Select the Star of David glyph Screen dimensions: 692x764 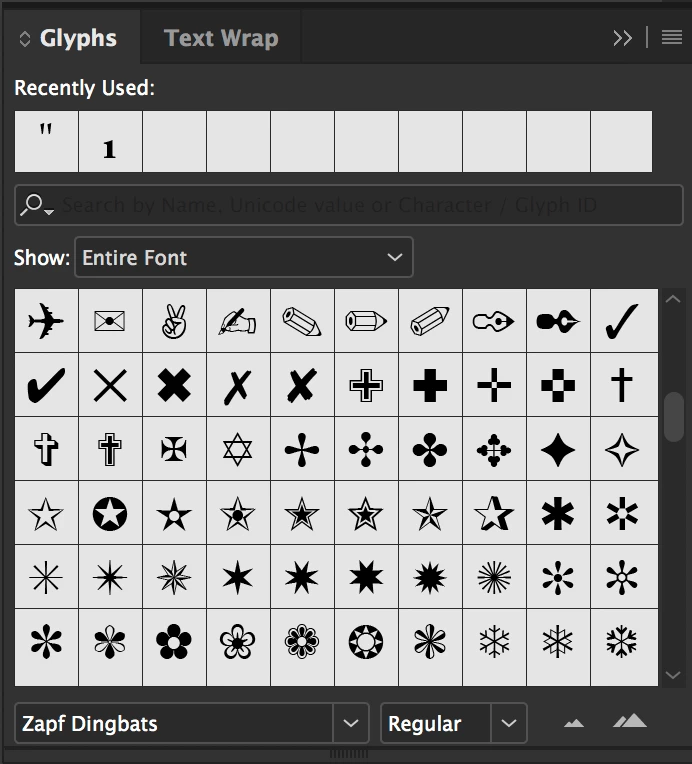click(238, 449)
